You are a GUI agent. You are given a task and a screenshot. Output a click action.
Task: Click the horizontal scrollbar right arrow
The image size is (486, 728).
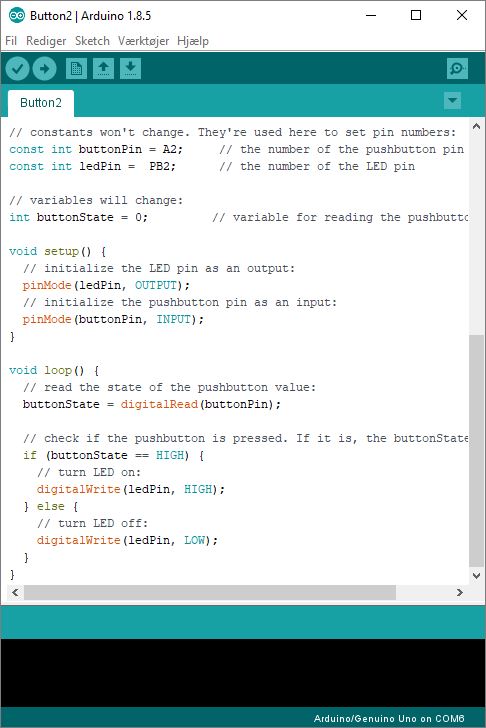pos(460,592)
